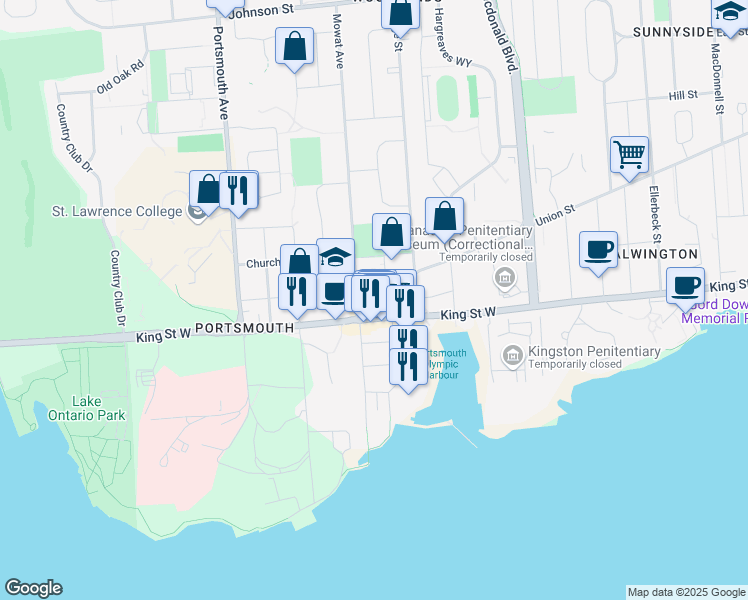This screenshot has width=748, height=600.
Task: Click the Hill St road label
Action: pos(683,95)
